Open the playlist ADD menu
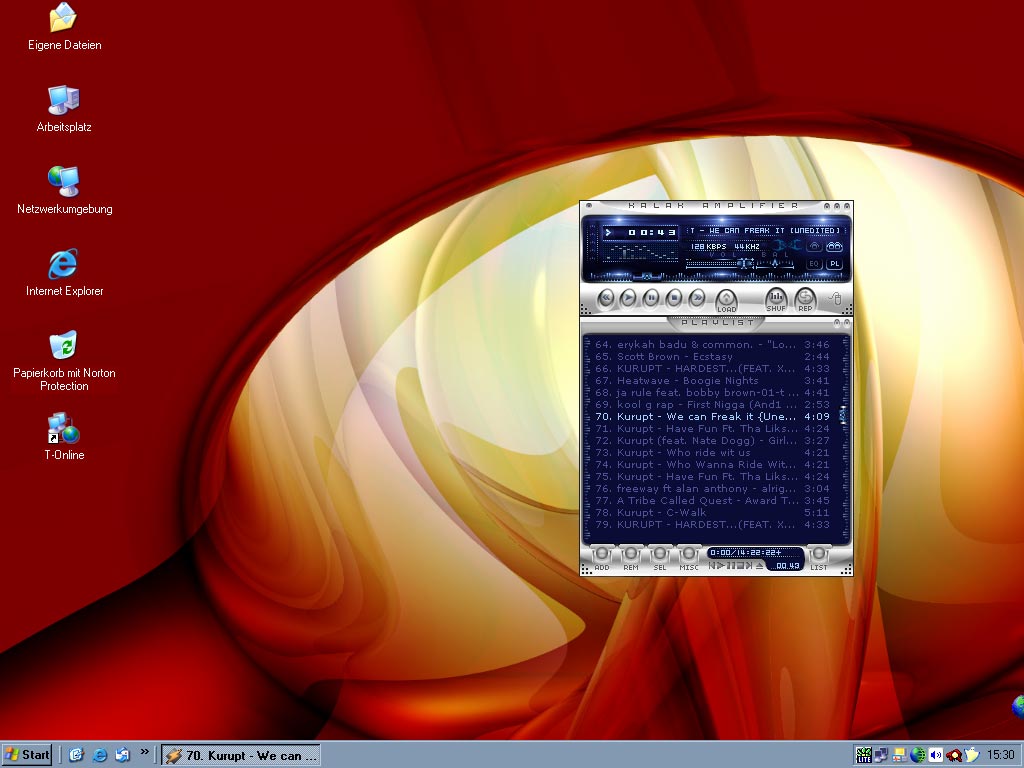The image size is (1024, 768). 601,556
